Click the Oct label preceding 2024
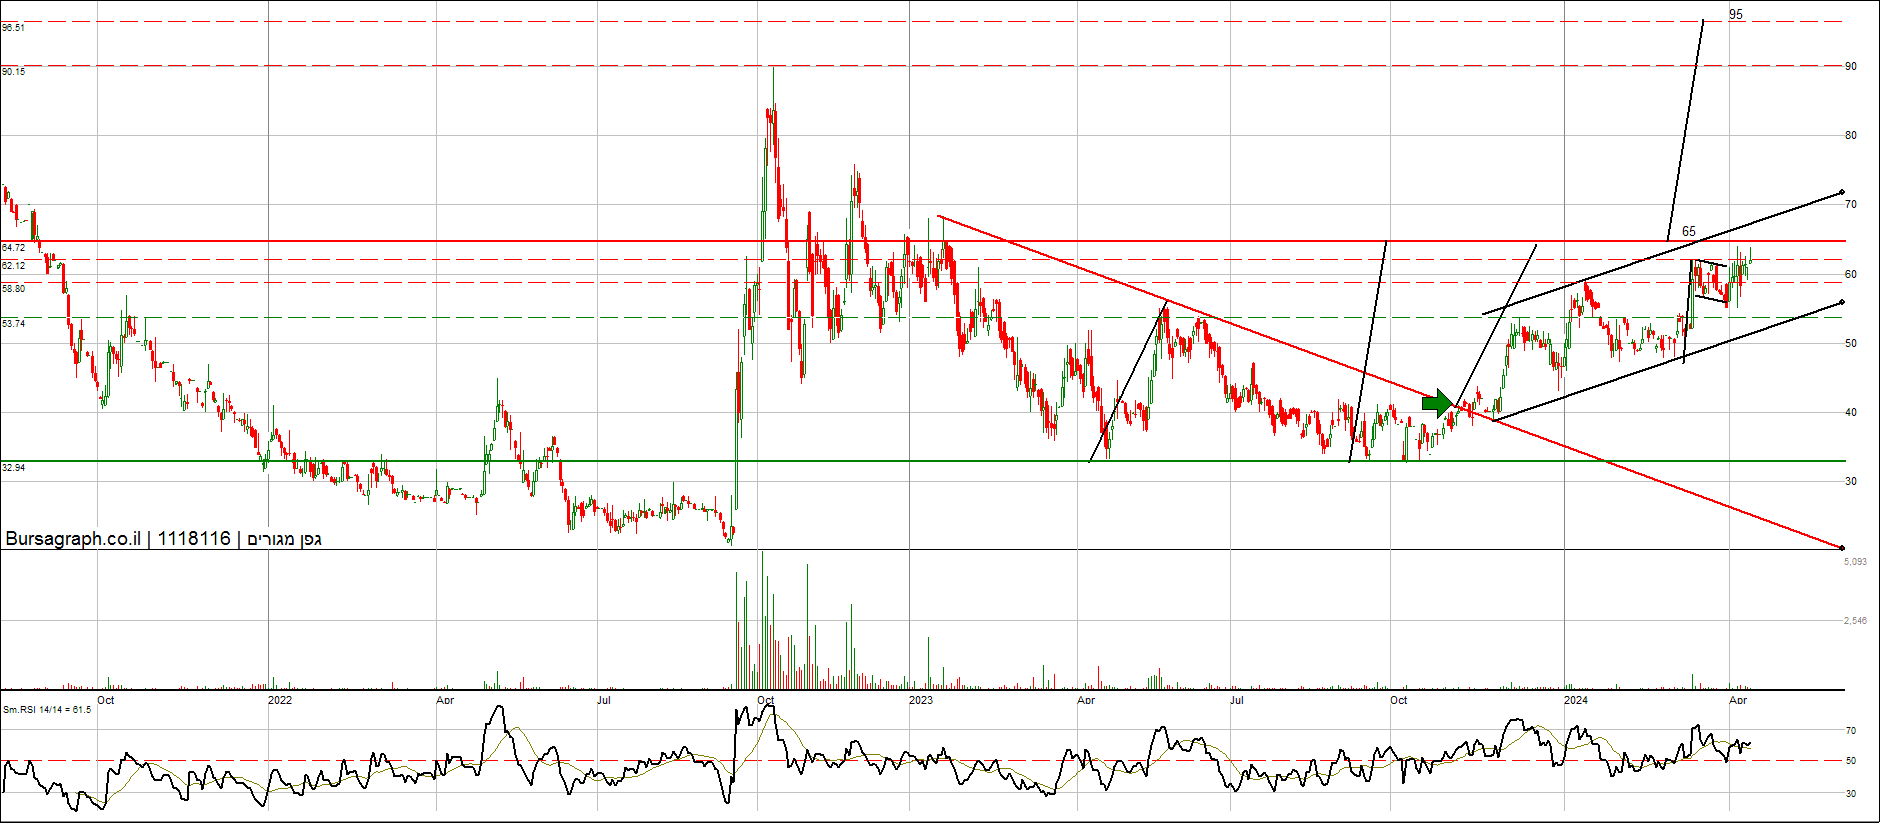The image size is (1880, 823). coord(1398,700)
